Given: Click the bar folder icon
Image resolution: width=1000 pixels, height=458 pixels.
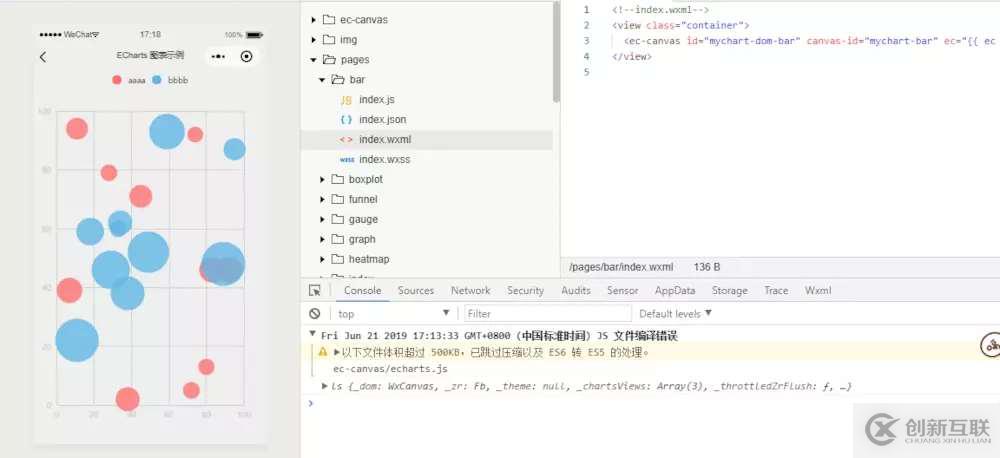Looking at the screenshot, I should click(x=338, y=80).
